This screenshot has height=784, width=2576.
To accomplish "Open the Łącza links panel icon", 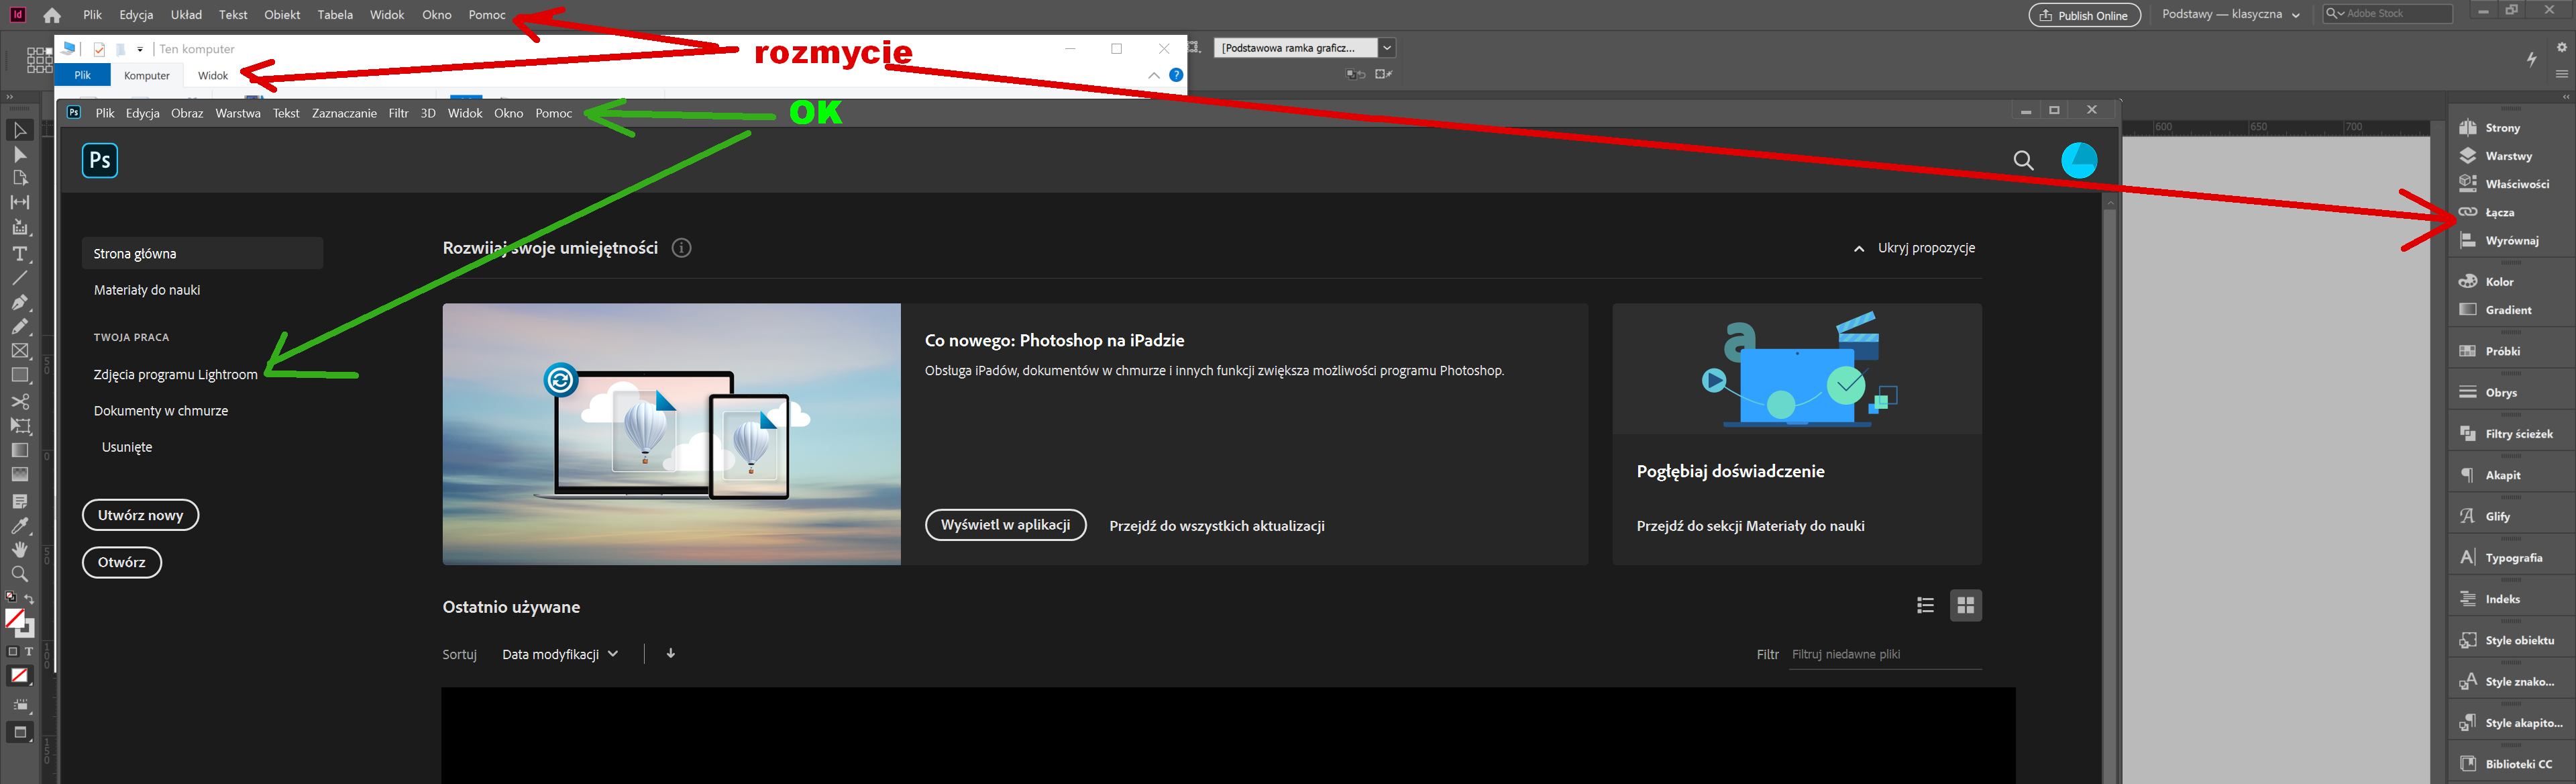I will pos(2468,212).
